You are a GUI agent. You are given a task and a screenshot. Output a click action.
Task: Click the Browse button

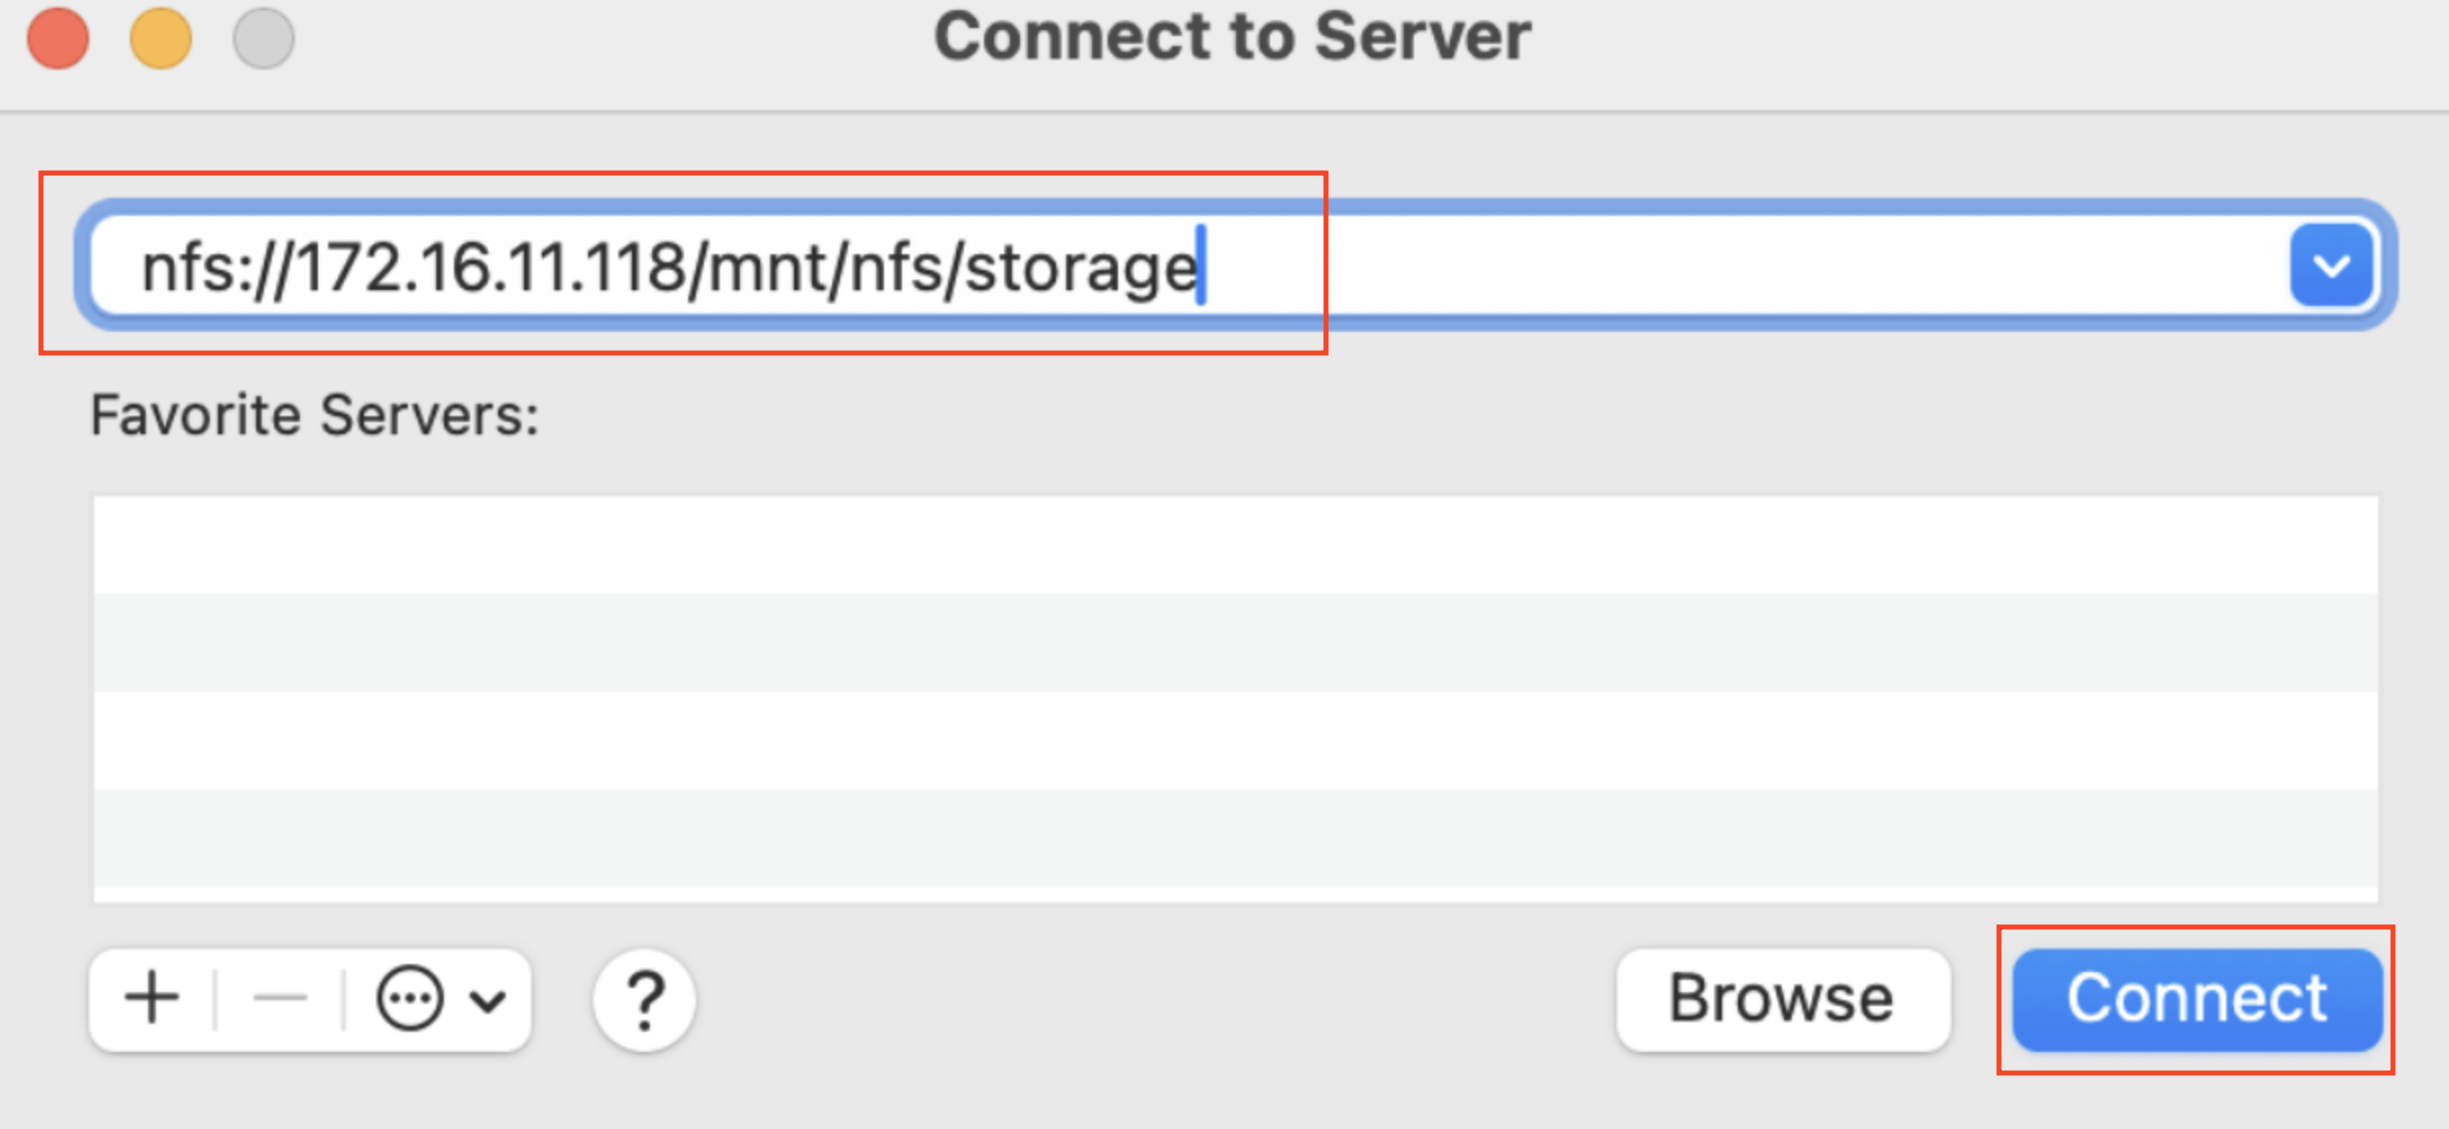(1782, 999)
